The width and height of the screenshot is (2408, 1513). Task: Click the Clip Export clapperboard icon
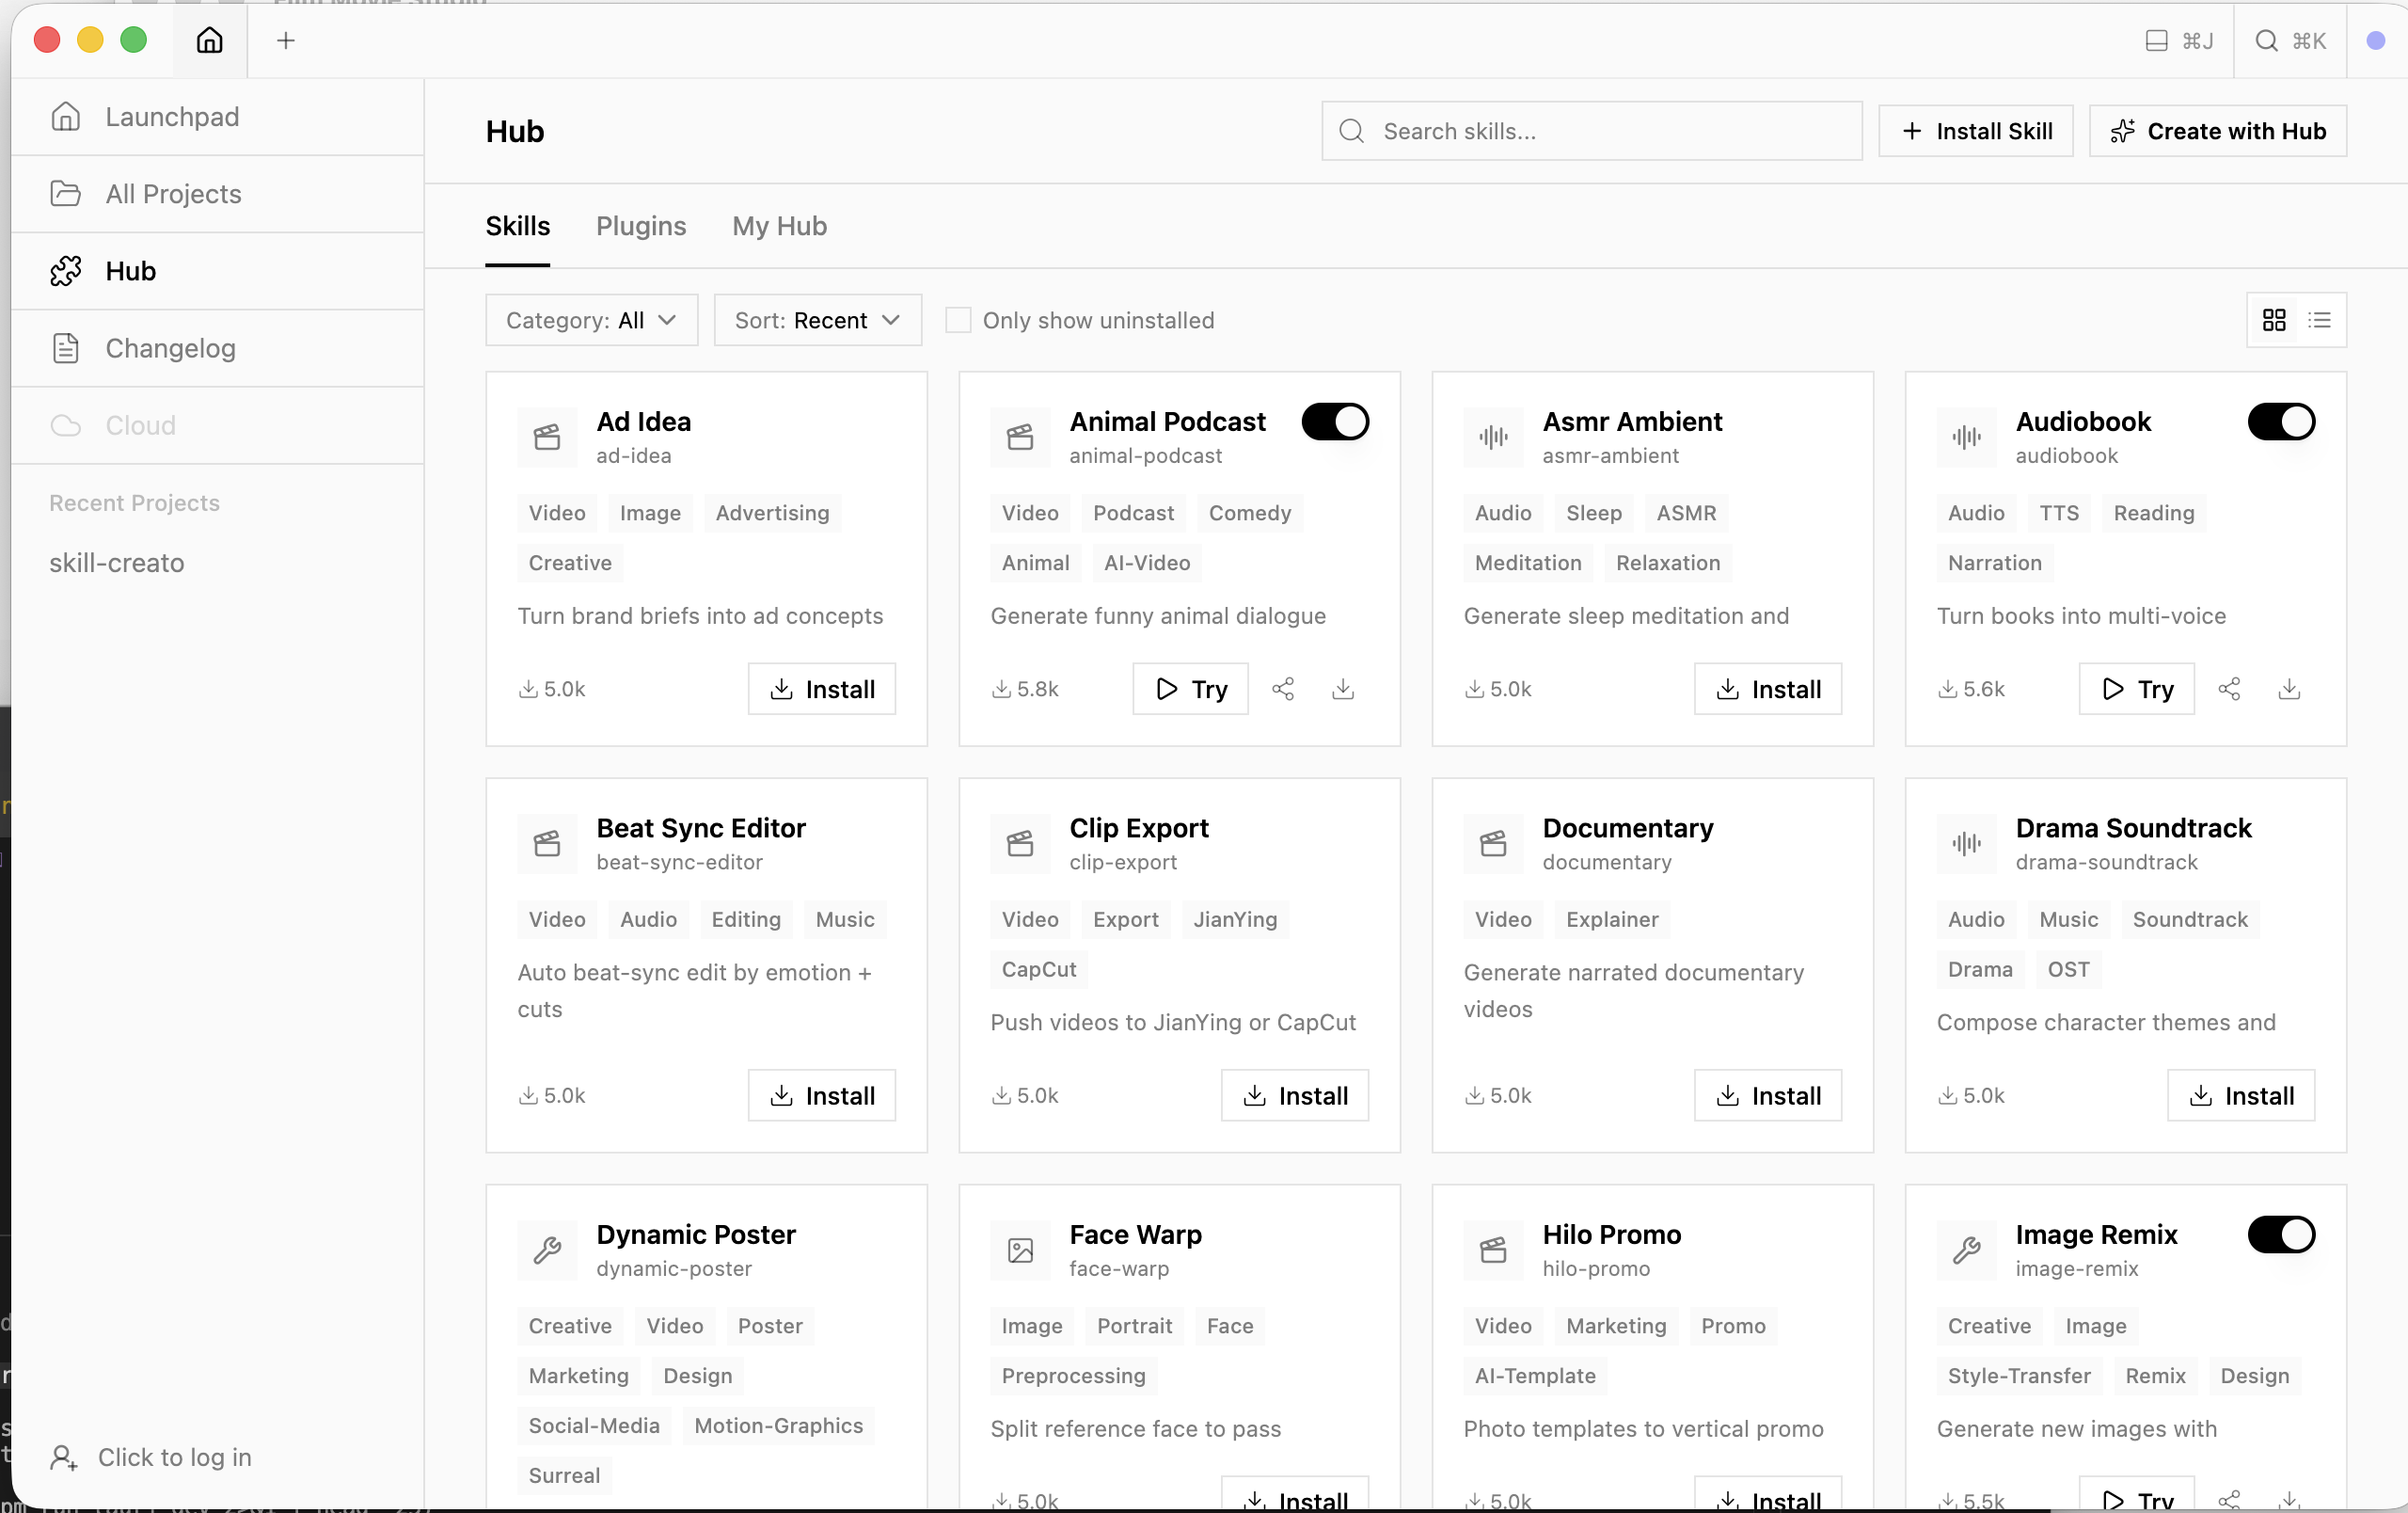pyautogui.click(x=1020, y=844)
